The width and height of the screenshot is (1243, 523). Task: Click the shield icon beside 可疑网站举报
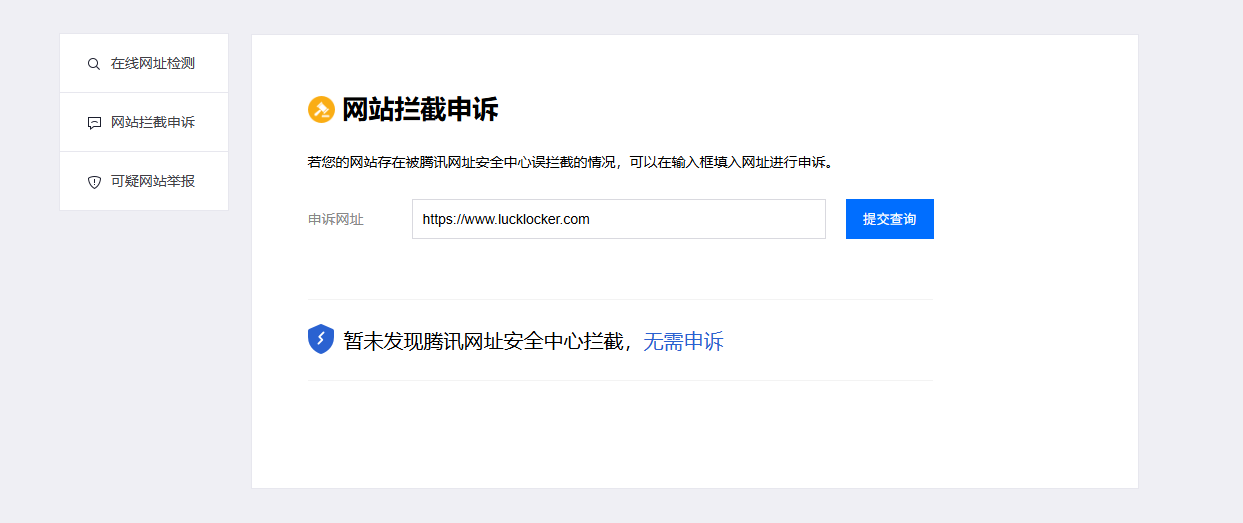point(94,182)
